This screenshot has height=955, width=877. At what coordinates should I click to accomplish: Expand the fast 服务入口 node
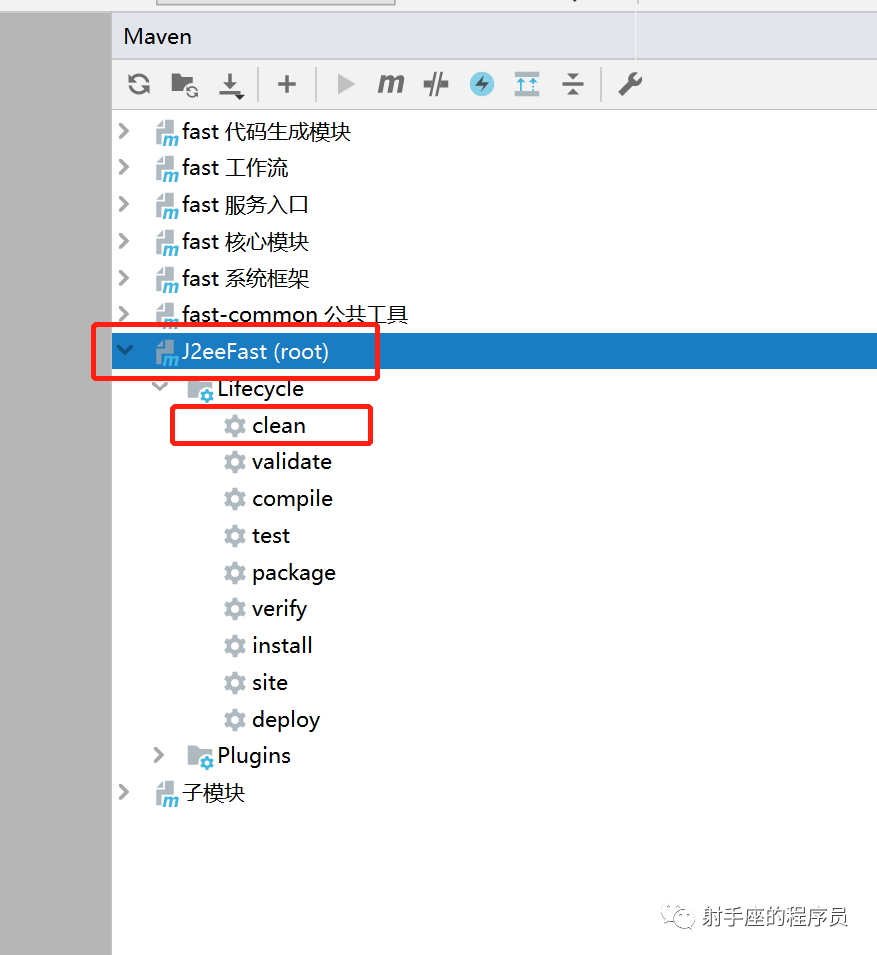point(124,204)
